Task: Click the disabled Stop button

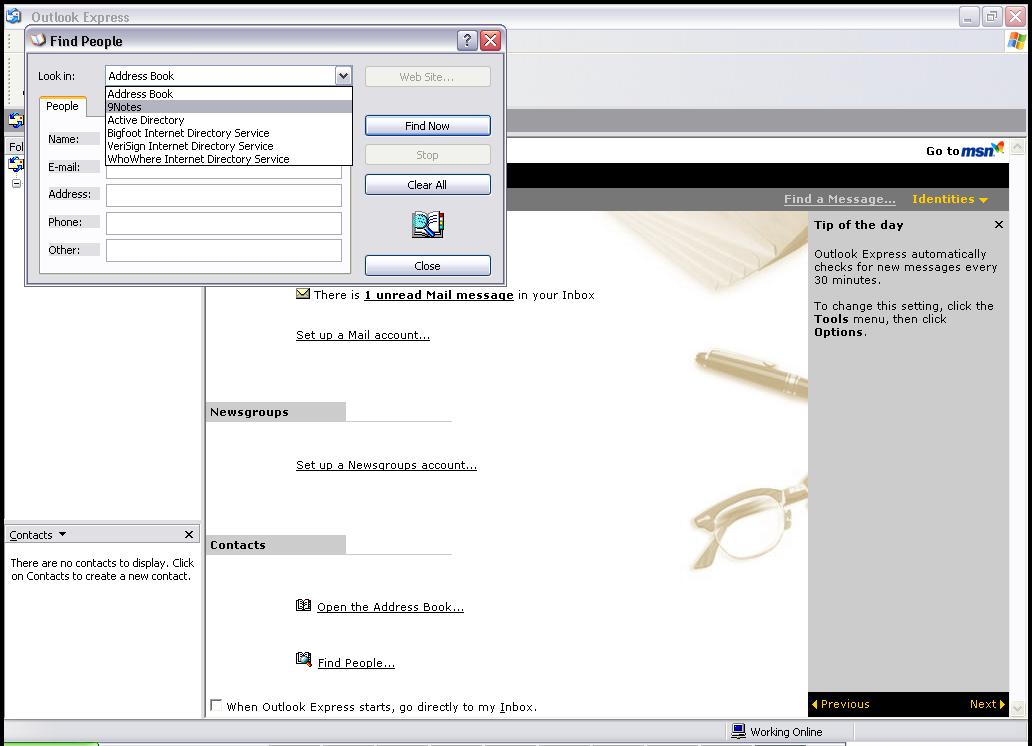Action: (x=428, y=155)
